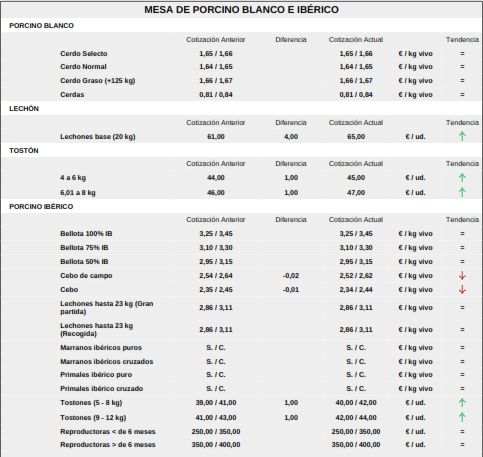Viewport: 483px width, 457px height.
Task: Click the current quote 42,00 / 44,00
Action: click(x=356, y=418)
